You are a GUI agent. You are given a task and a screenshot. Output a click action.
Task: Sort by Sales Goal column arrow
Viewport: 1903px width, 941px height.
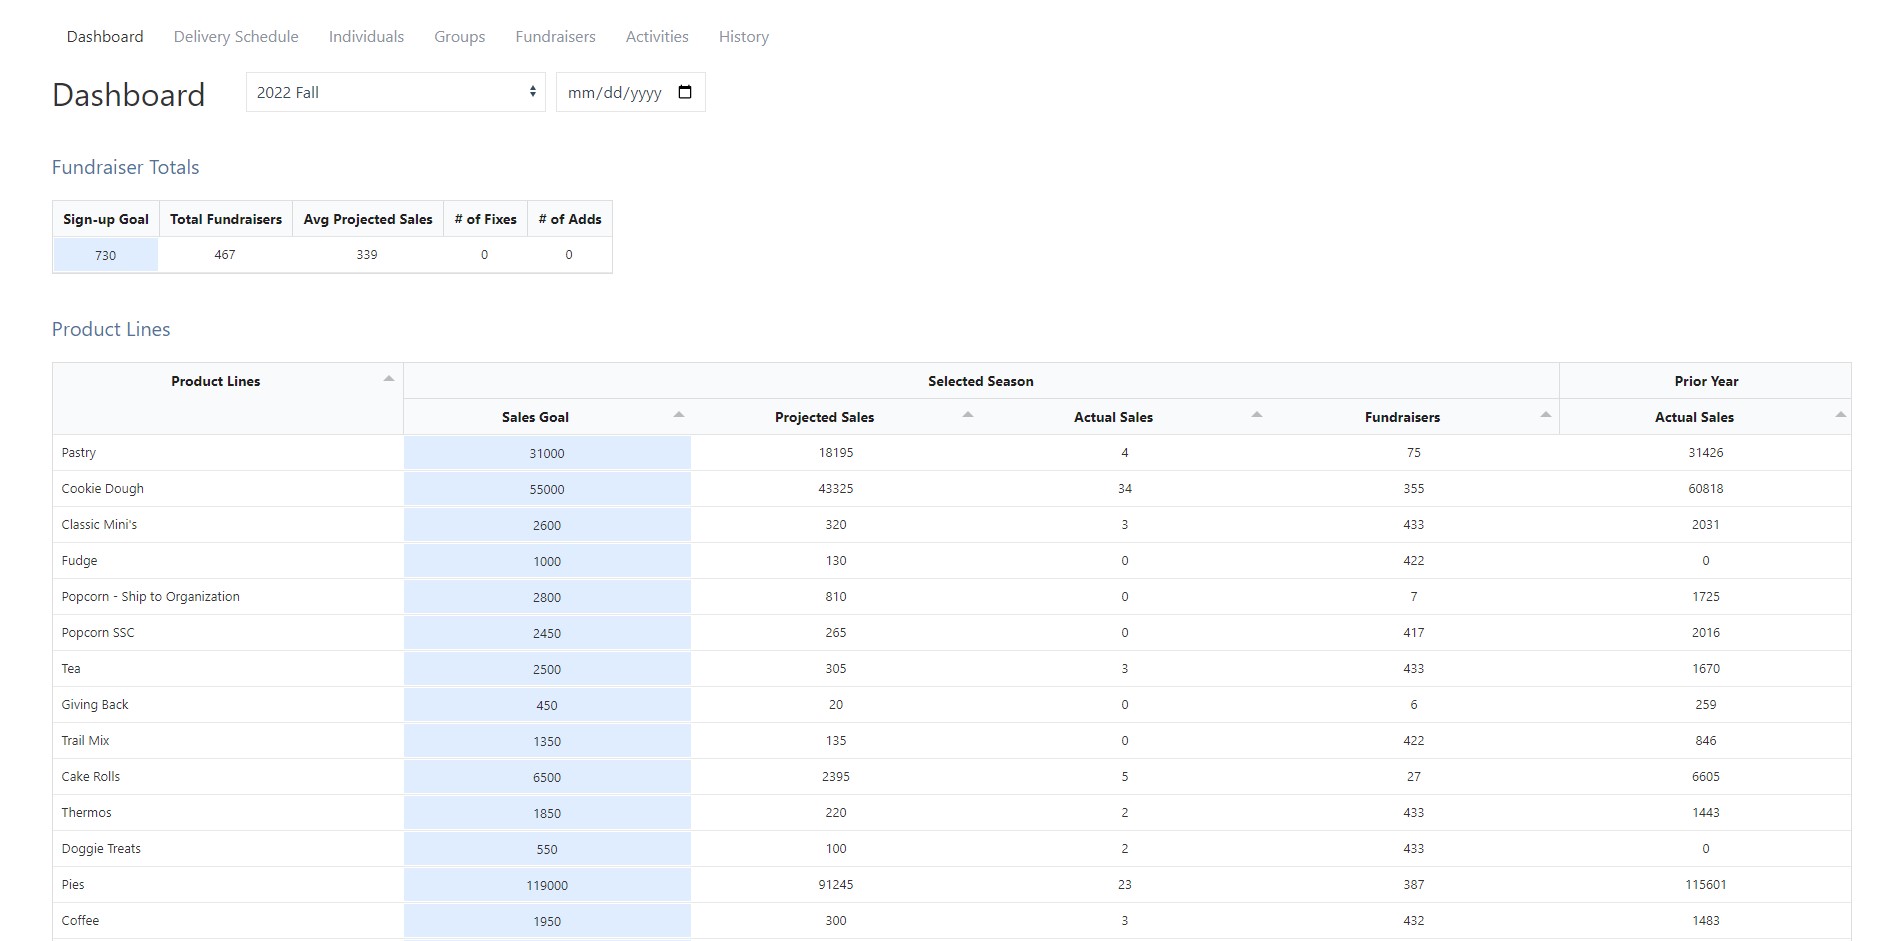pyautogui.click(x=679, y=414)
